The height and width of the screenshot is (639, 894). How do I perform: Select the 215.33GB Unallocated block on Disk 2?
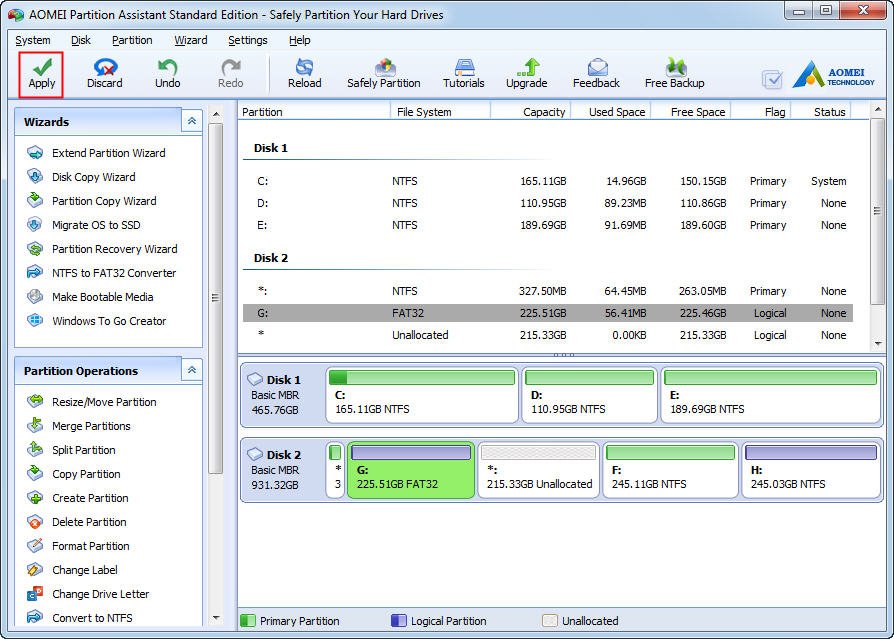(539, 471)
